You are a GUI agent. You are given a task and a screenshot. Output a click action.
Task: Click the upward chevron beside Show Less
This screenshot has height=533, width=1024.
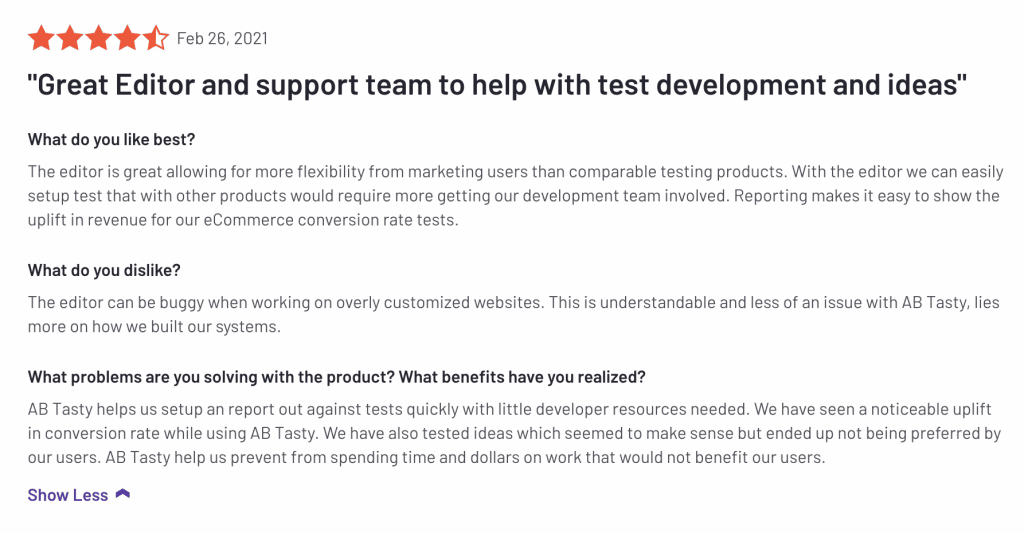tap(123, 494)
